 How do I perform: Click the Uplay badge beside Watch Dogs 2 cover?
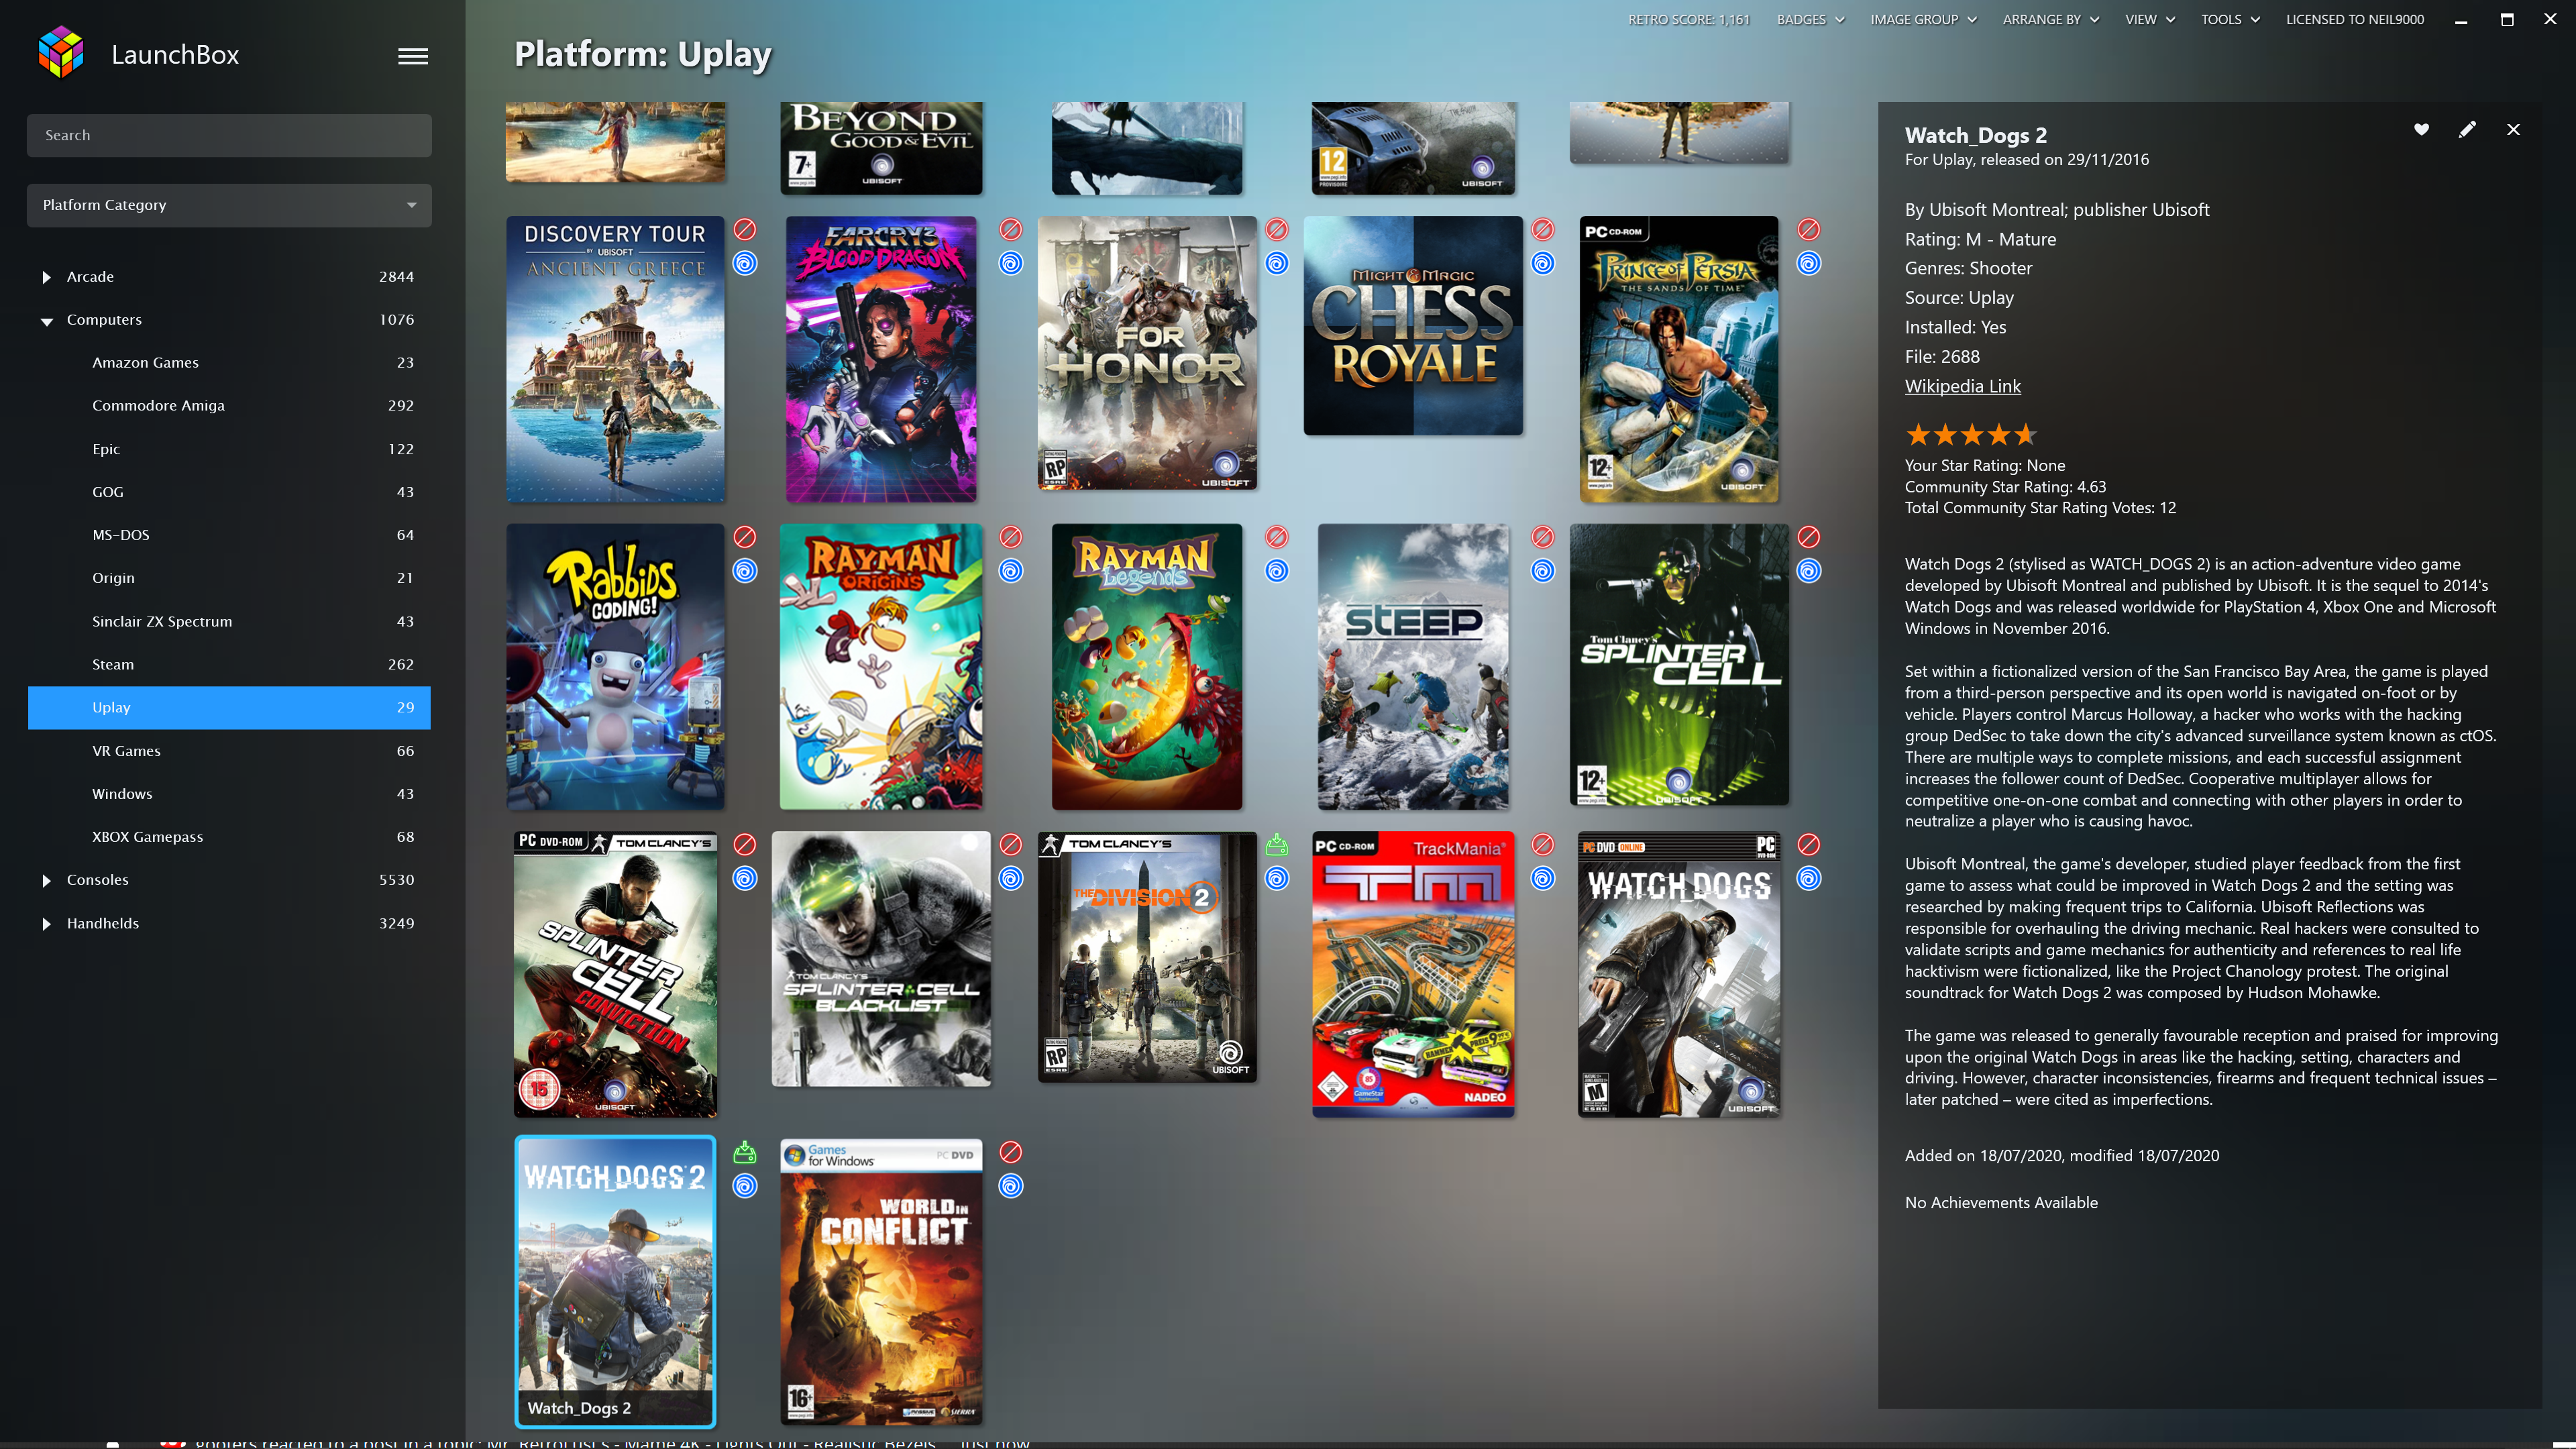tap(745, 1186)
